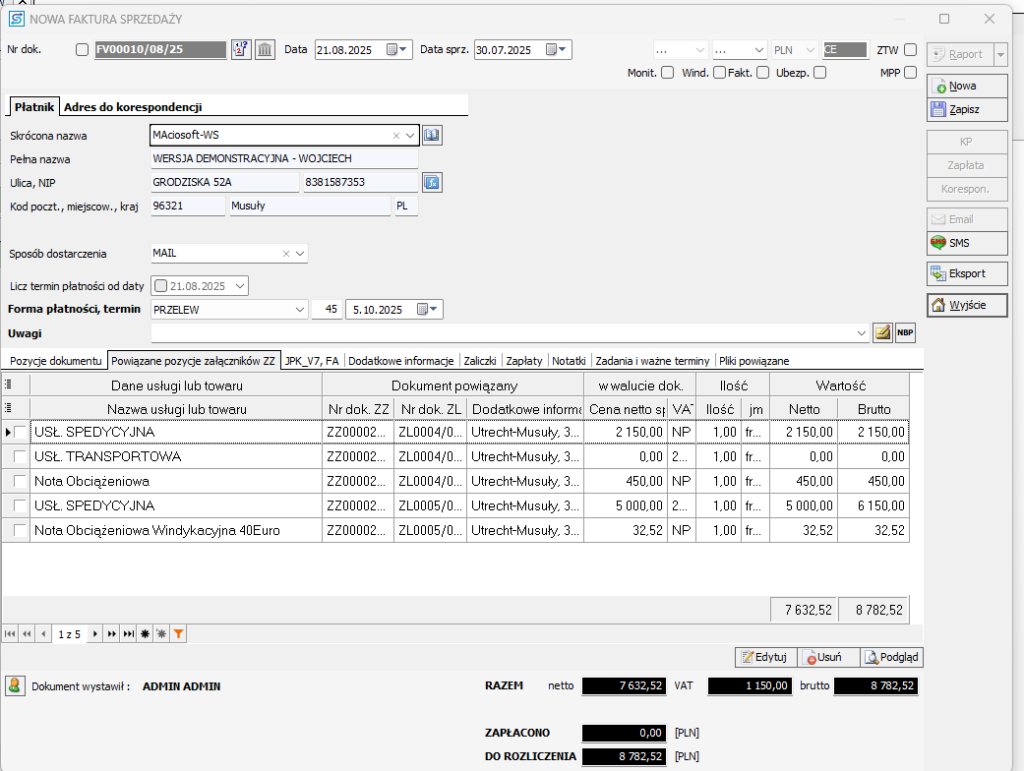Screen dimensions: 1024x771
Task: Open contractor book icon next to Skrócona nazwa
Action: point(432,135)
